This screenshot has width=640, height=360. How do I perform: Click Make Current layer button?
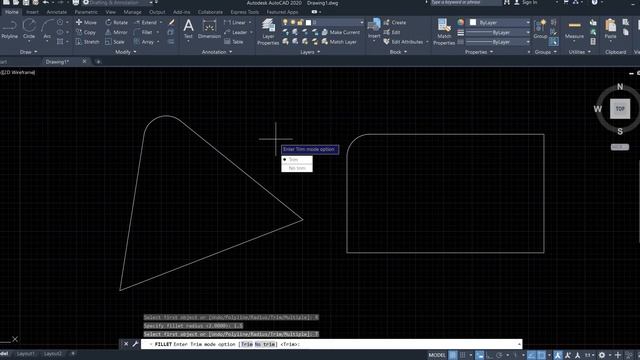click(341, 32)
